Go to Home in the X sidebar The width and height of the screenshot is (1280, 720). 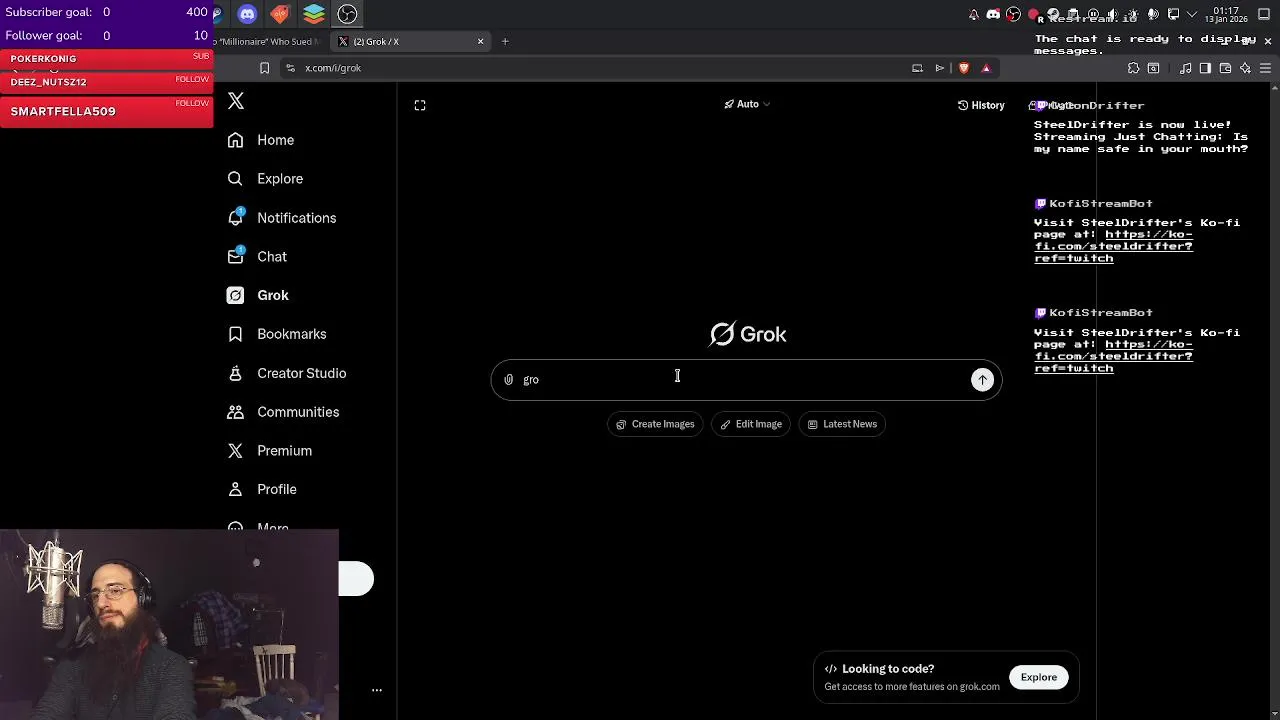(x=261, y=140)
